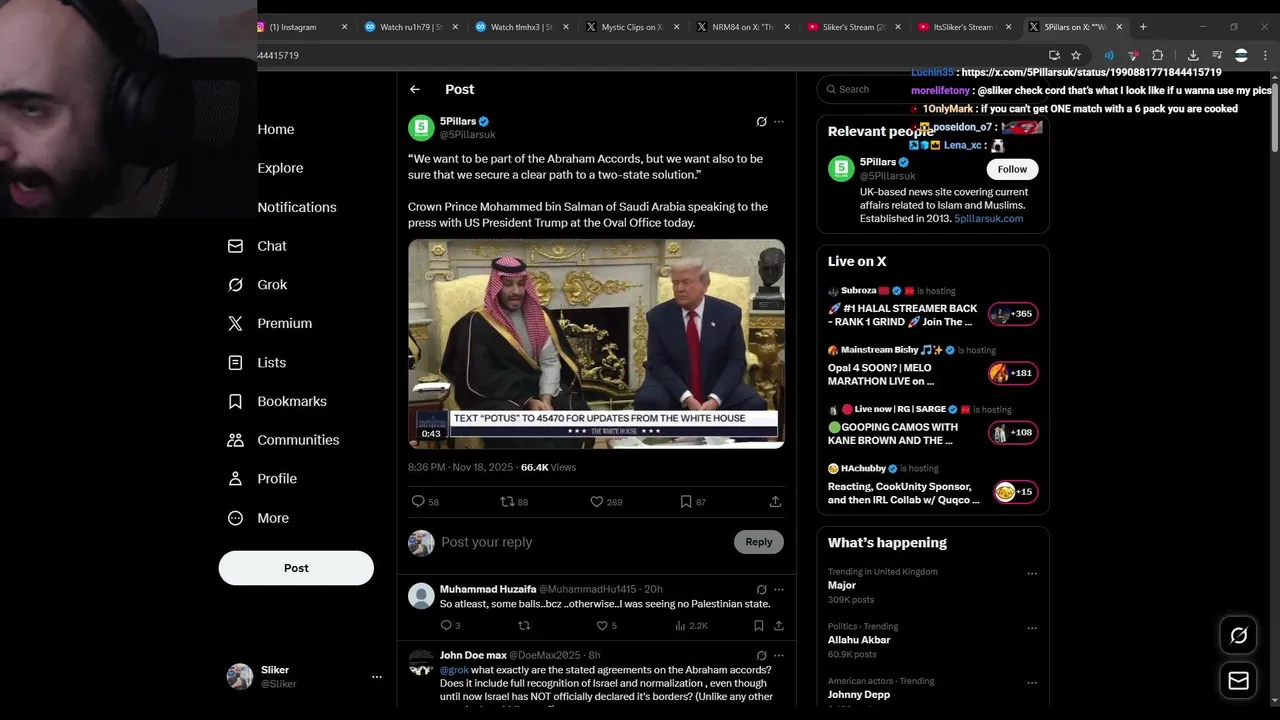This screenshot has height=720, width=1280.
Task: Open more options on Muhammad Huzaifa's reply
Action: click(779, 589)
